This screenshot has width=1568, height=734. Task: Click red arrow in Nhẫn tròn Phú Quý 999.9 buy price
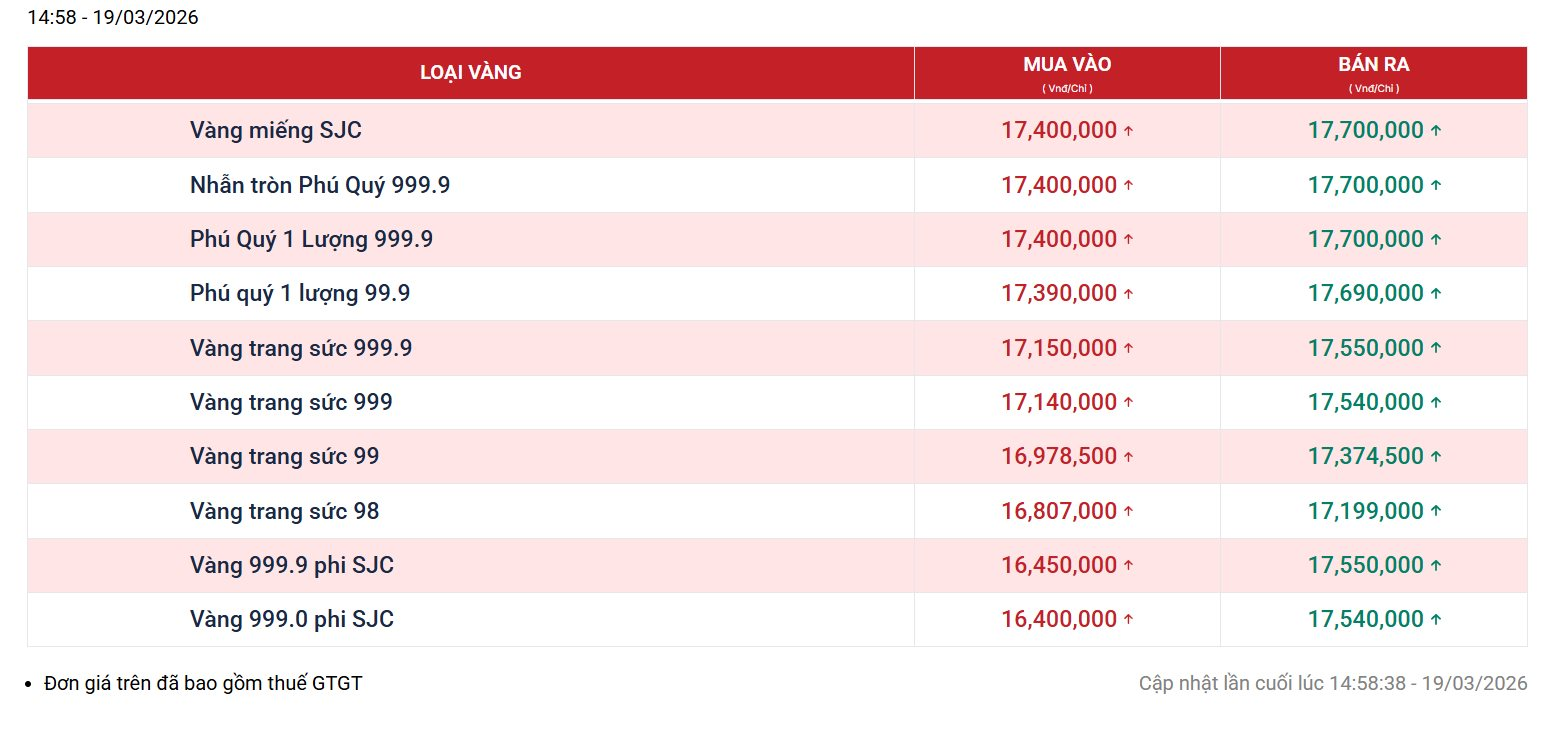[1129, 186]
